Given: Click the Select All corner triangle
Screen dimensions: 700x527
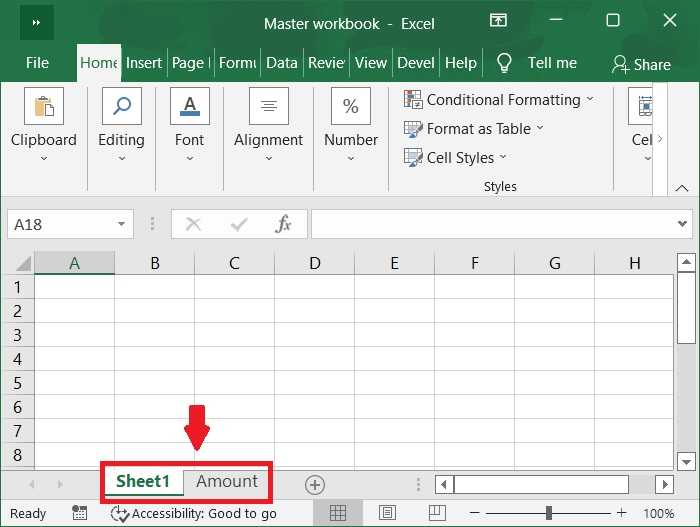Looking at the screenshot, I should pos(23,264).
